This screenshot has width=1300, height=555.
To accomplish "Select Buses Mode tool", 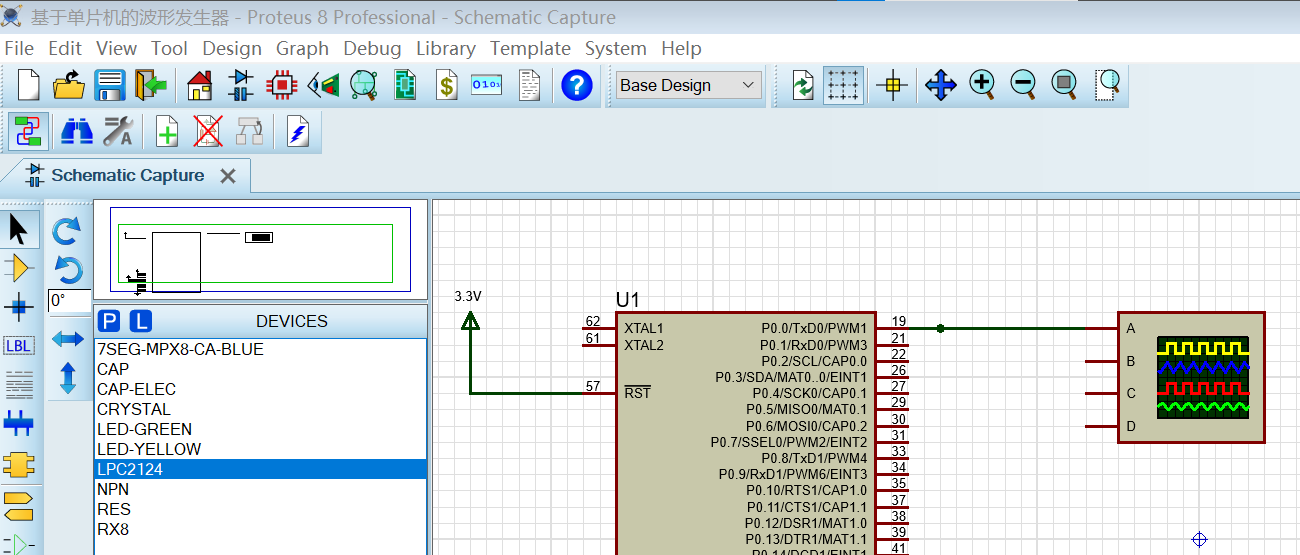I will pyautogui.click(x=19, y=423).
